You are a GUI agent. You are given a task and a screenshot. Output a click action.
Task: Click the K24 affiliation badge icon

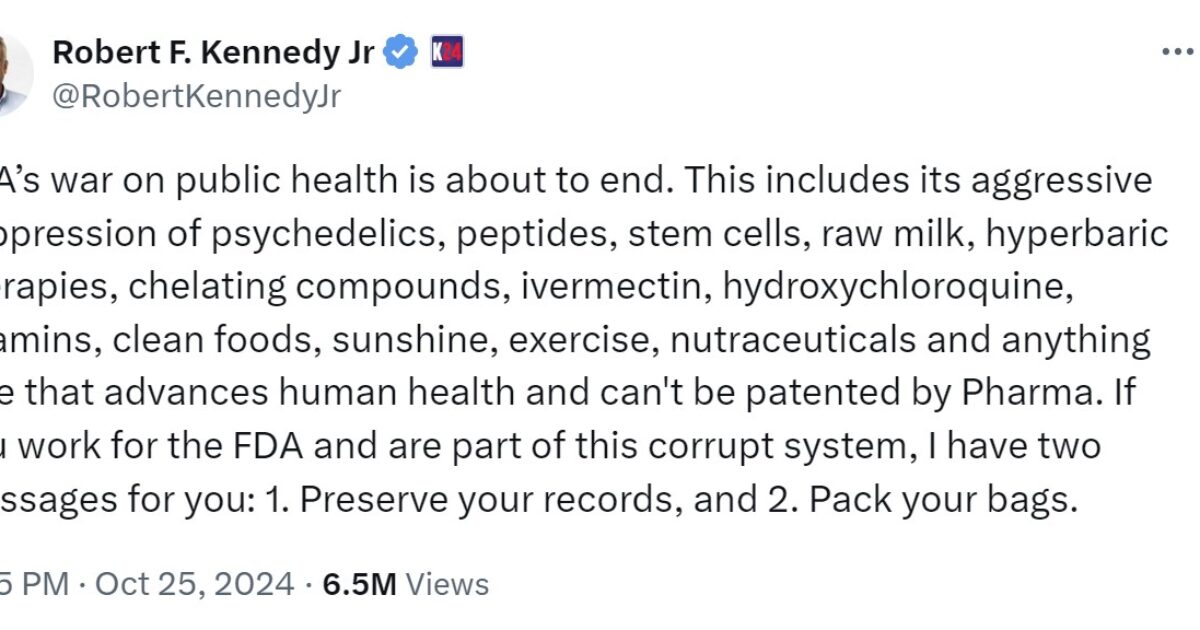click(447, 51)
